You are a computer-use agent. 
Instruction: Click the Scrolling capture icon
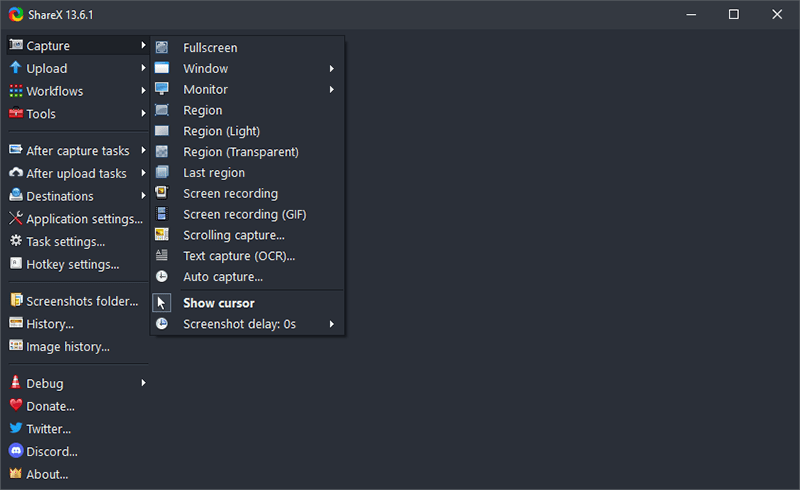[x=162, y=235]
